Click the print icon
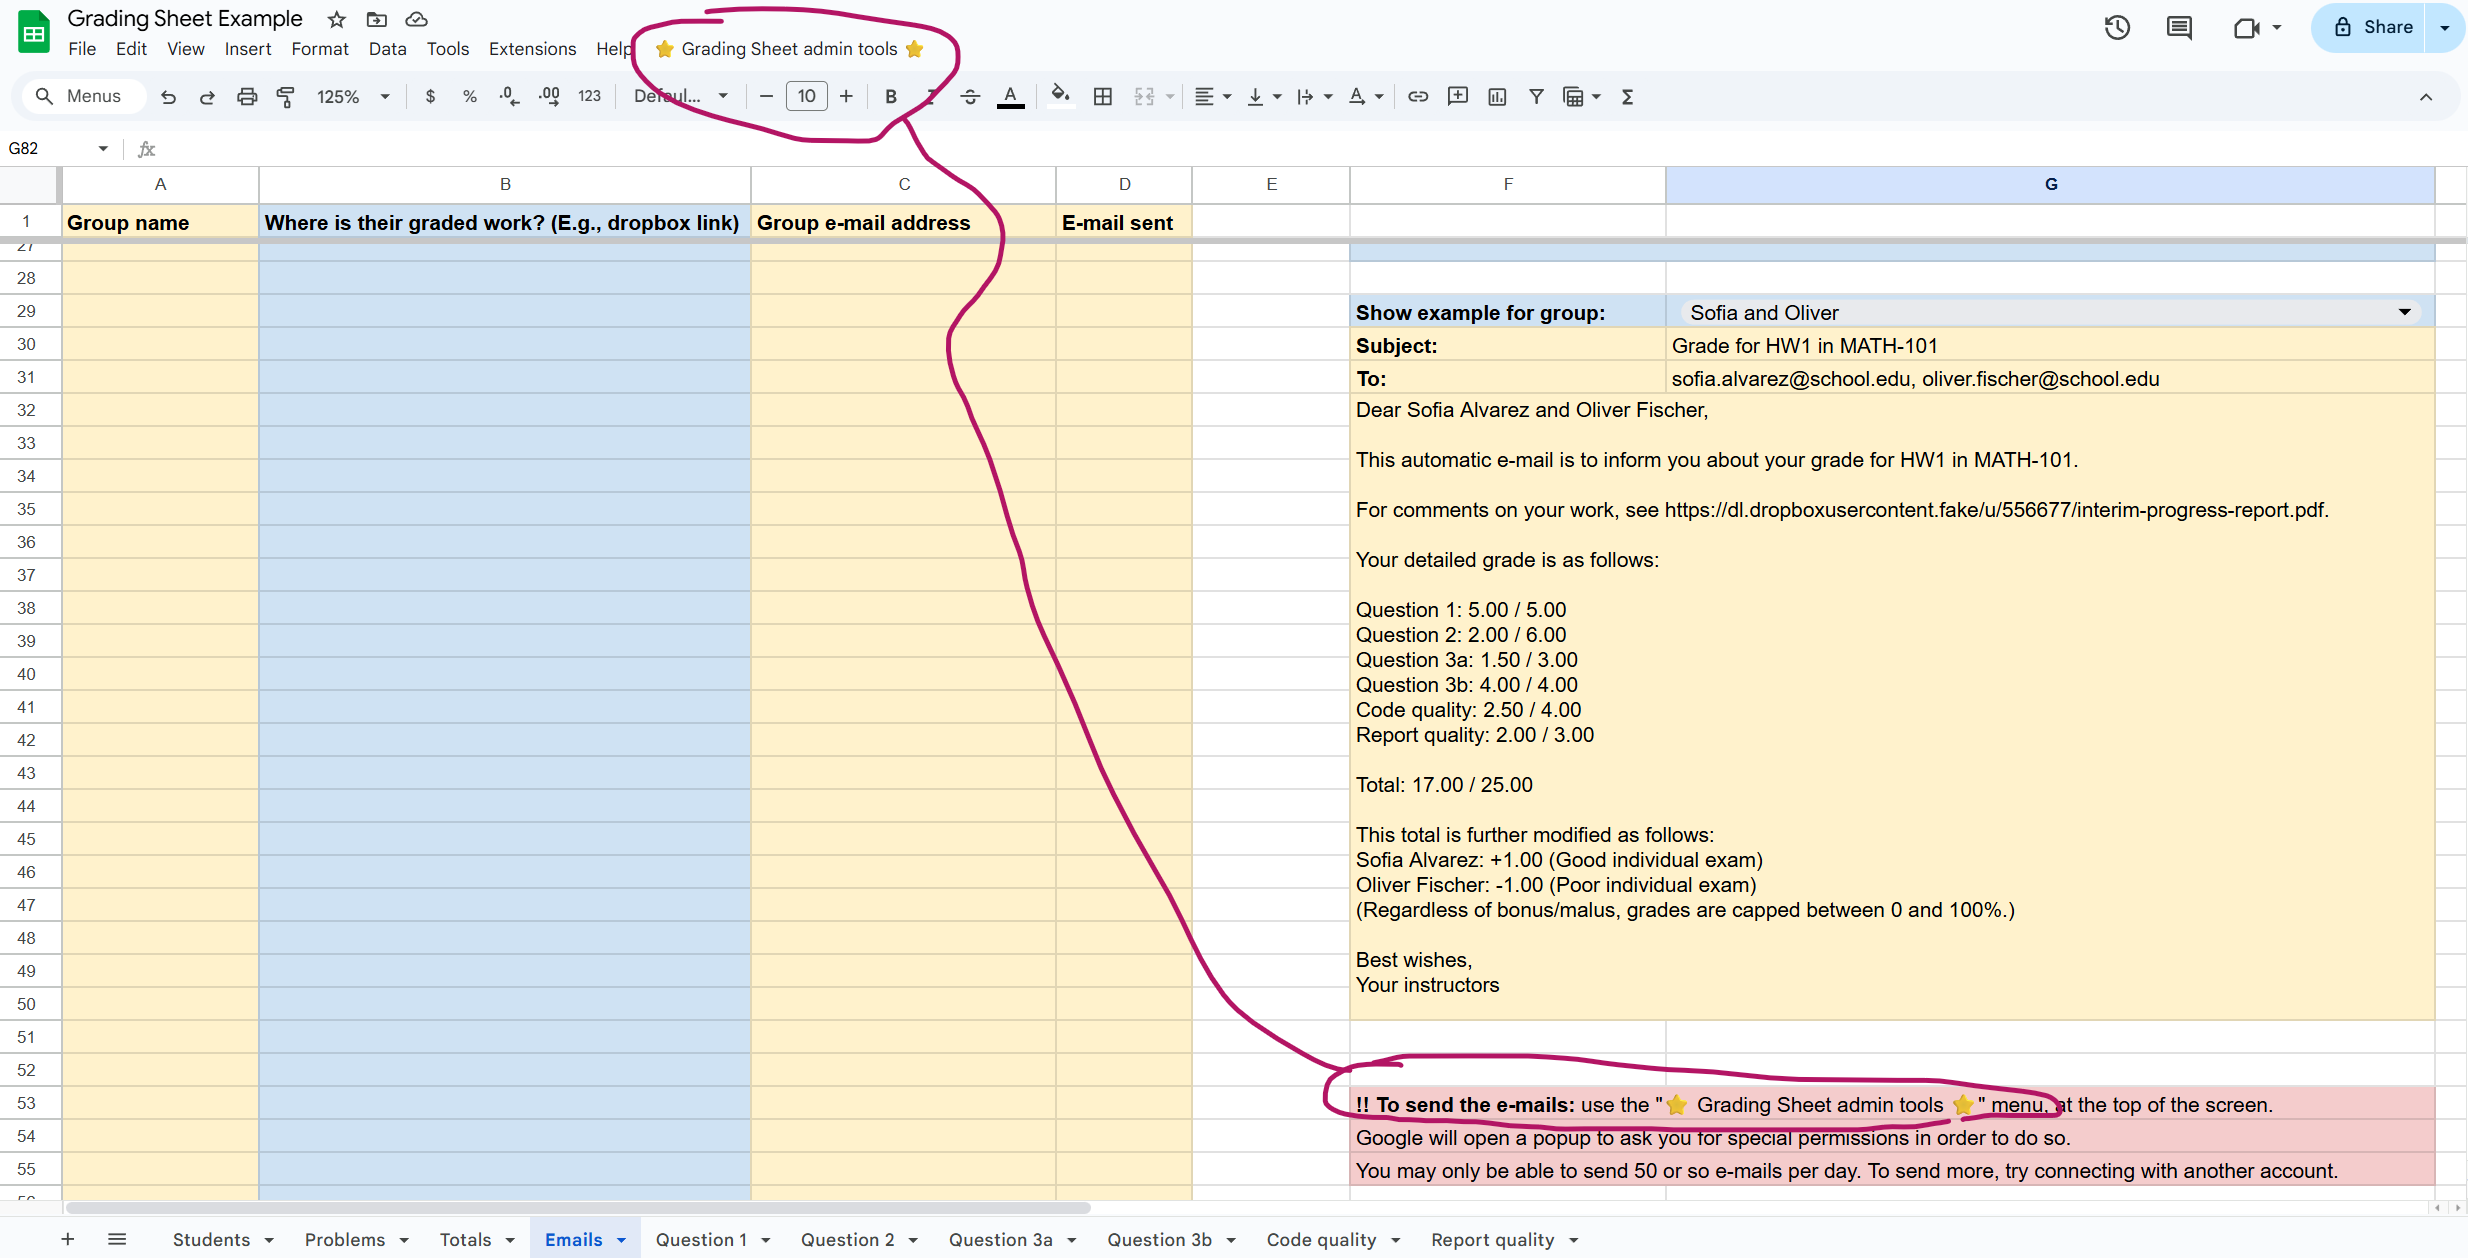This screenshot has width=2468, height=1258. (246, 97)
